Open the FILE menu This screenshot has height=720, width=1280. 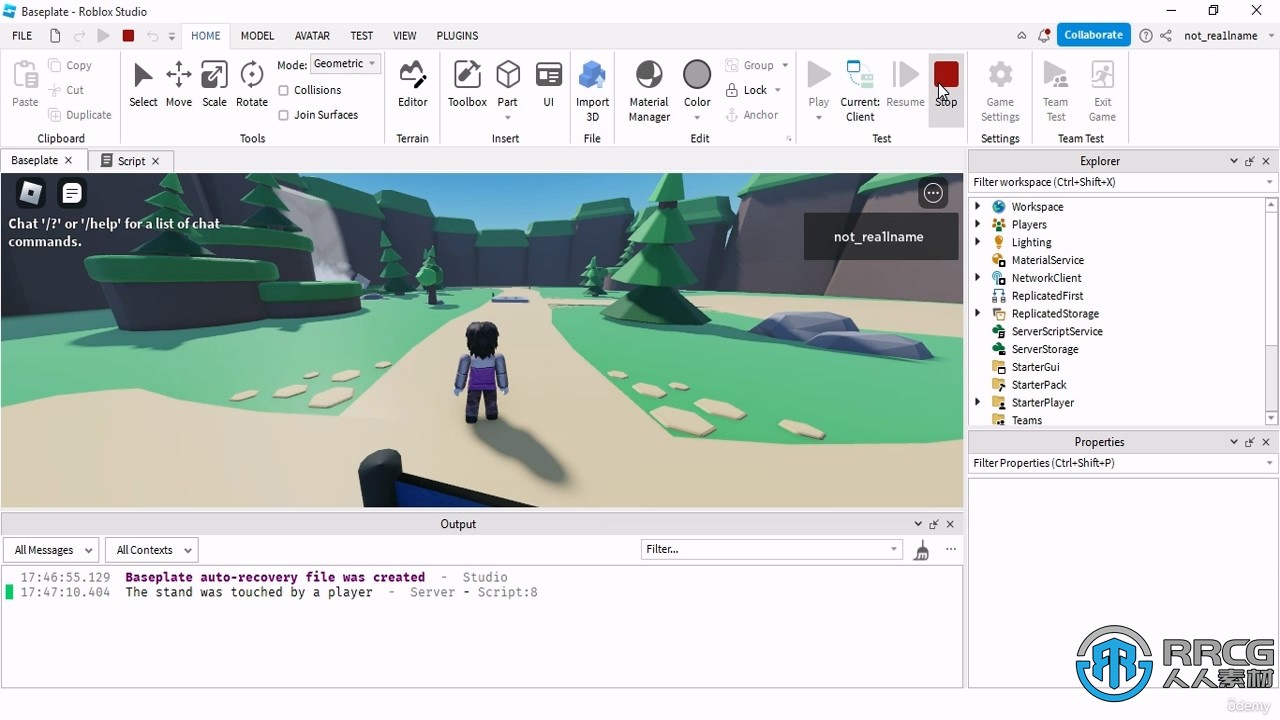(22, 35)
